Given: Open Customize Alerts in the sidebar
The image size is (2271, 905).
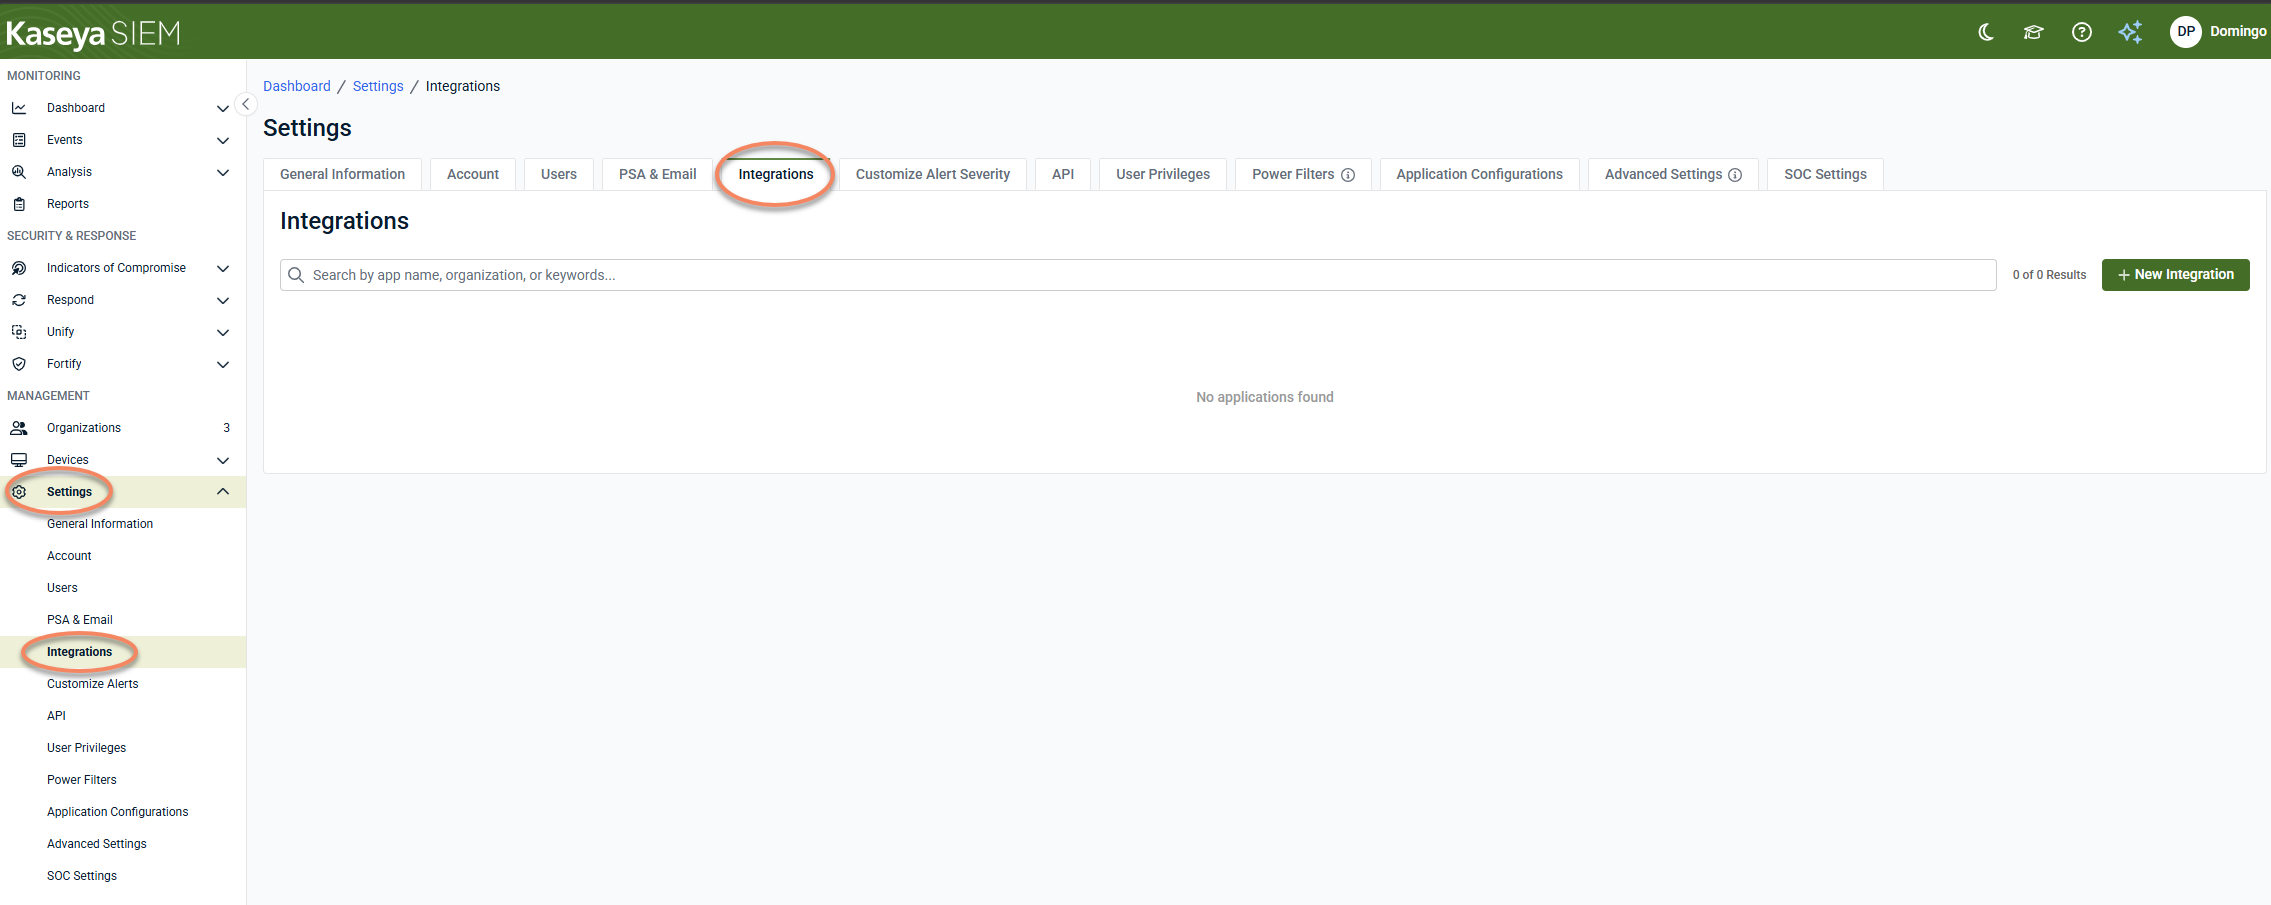Looking at the screenshot, I should click(x=93, y=684).
